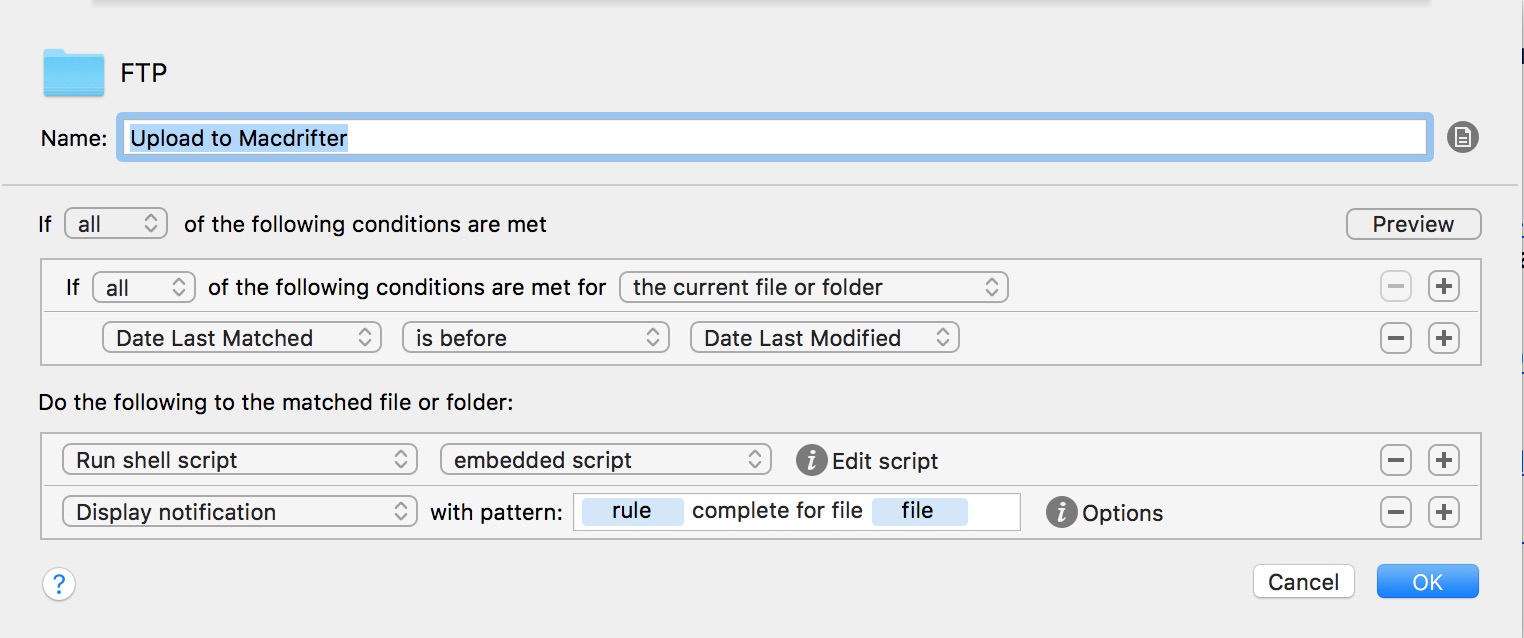The height and width of the screenshot is (638, 1524).
Task: Open Edit script for the shell action
Action: [886, 461]
